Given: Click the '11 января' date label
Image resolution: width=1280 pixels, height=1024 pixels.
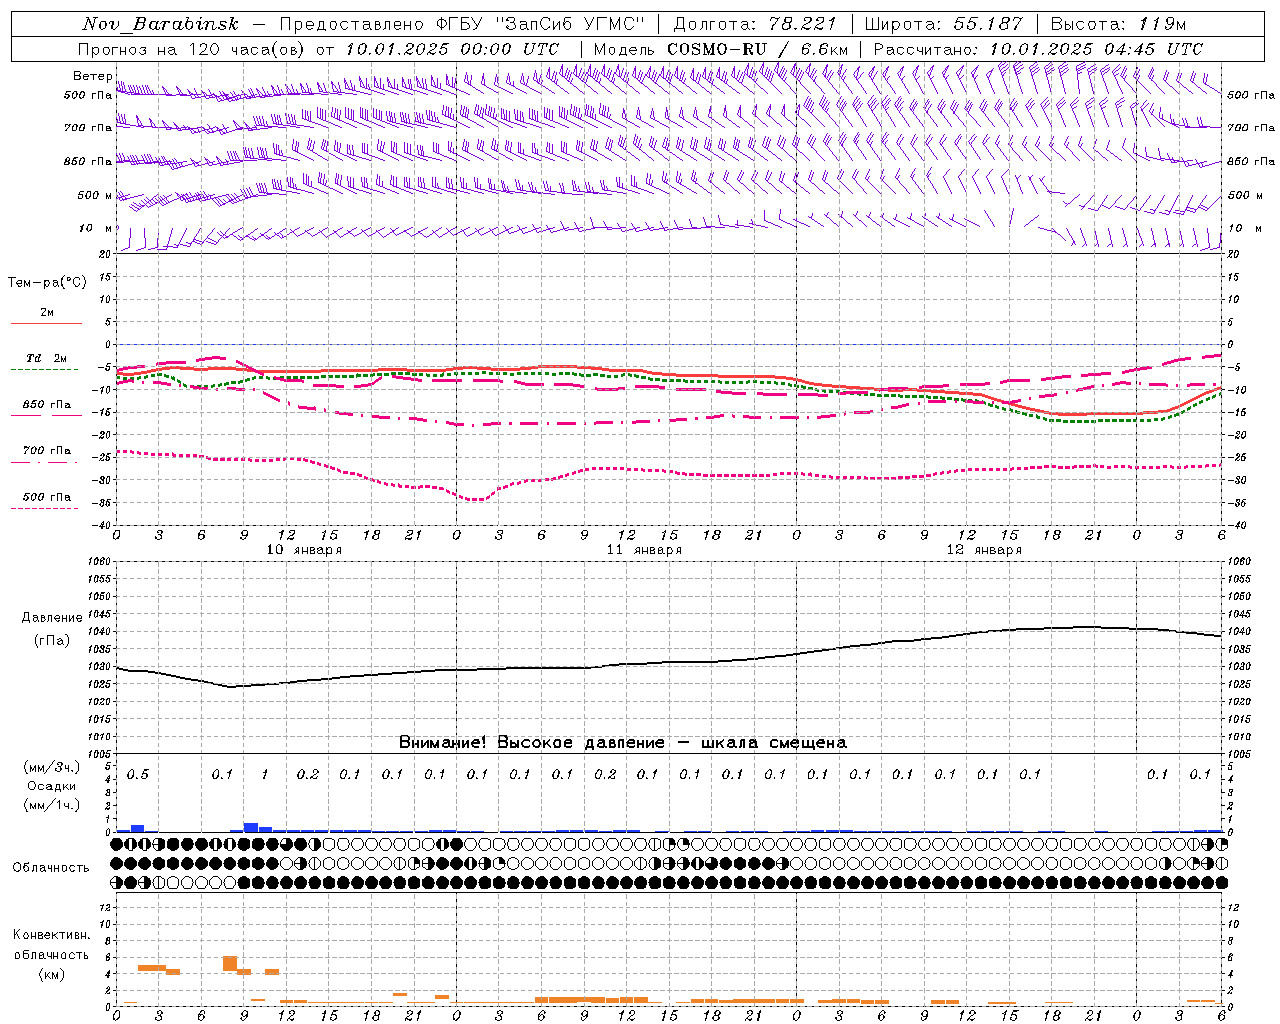Looking at the screenshot, I should coord(644,550).
